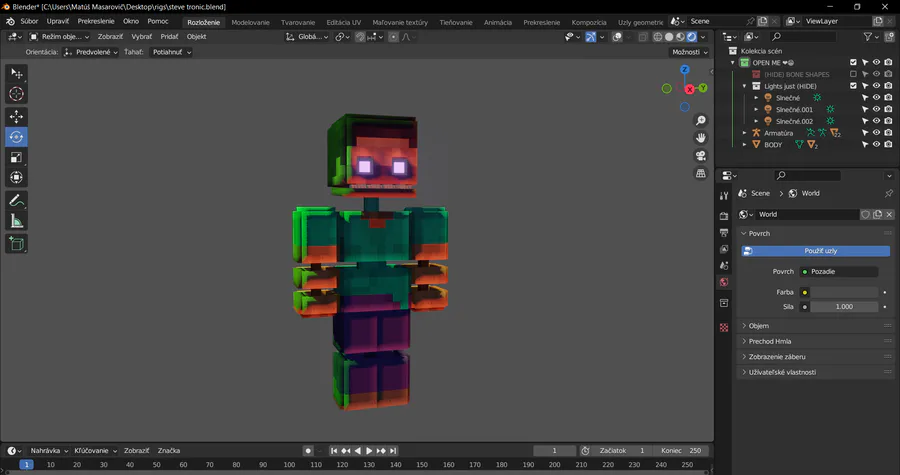
Task: Open the Prekreslenie menu in top bar
Action: point(96,21)
